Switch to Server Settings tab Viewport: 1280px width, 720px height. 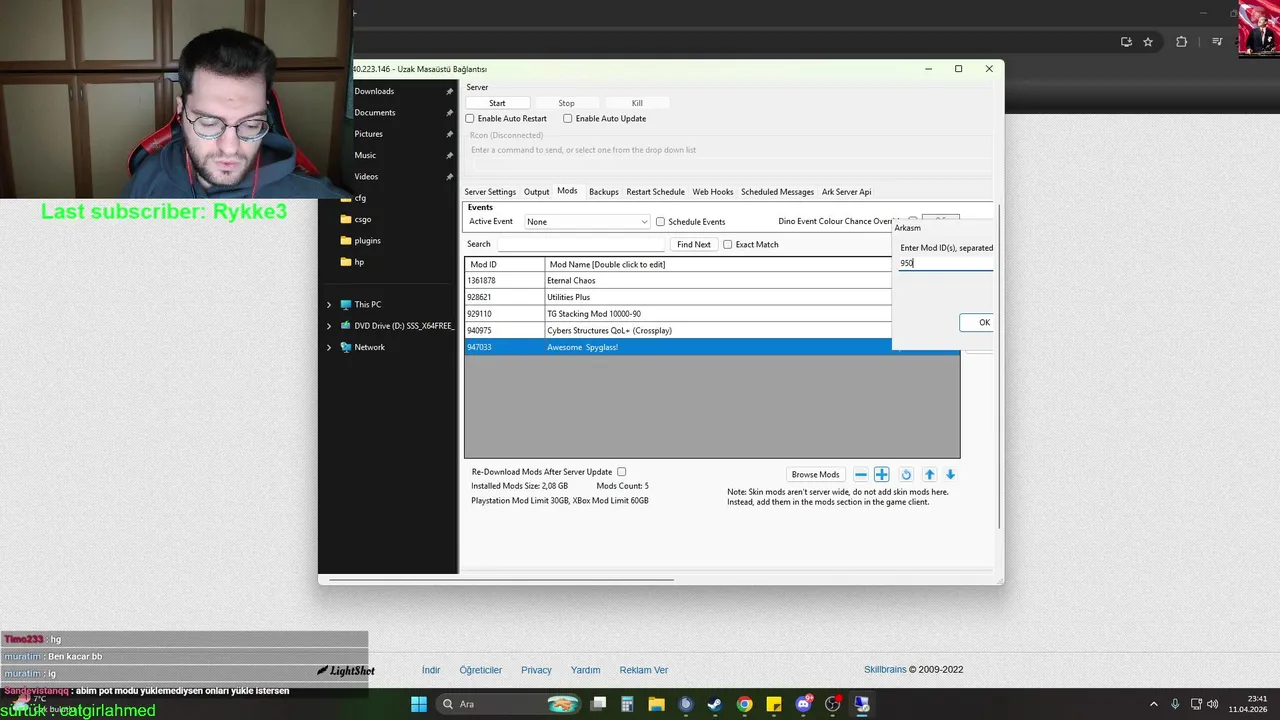[490, 192]
